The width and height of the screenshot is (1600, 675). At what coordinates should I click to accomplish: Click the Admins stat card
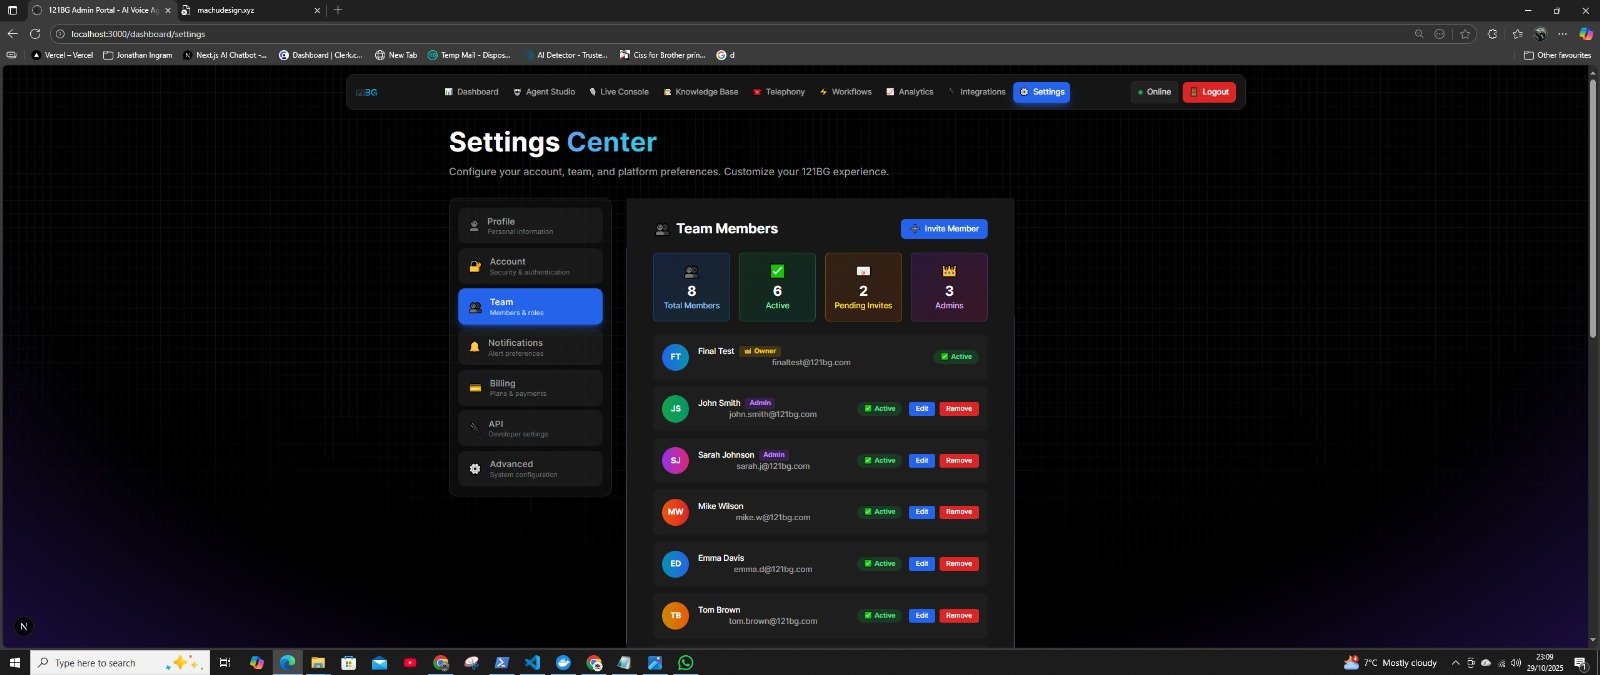[949, 287]
